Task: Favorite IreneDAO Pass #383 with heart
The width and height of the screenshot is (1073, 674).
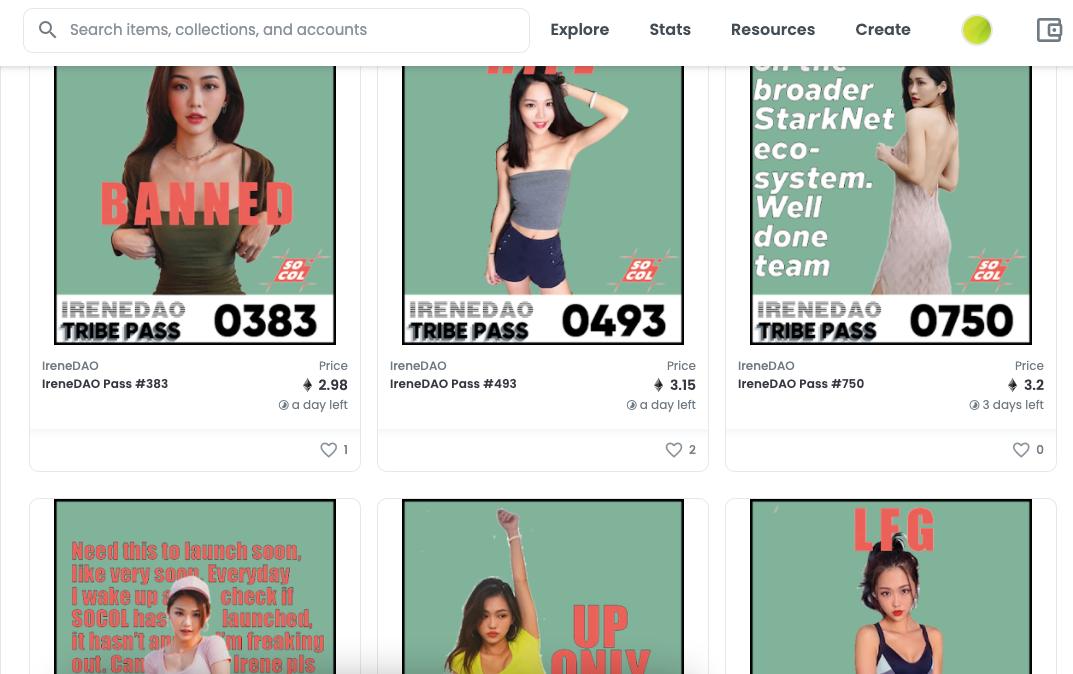Action: [328, 450]
